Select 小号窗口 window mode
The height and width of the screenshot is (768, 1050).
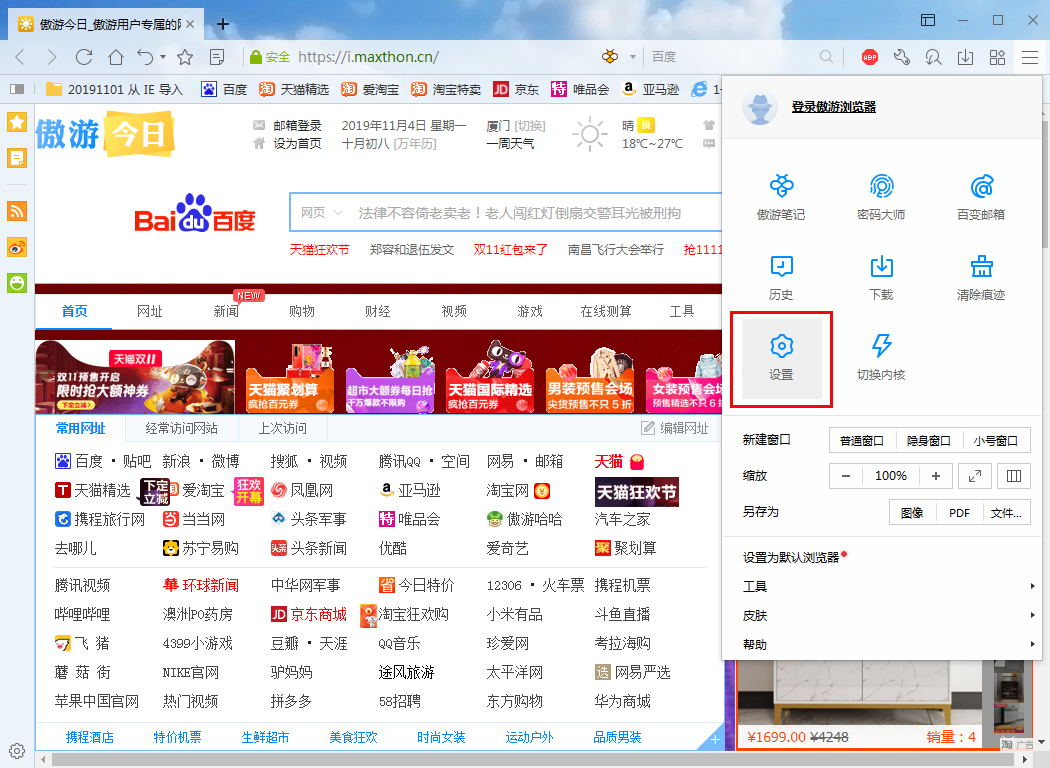coord(997,439)
